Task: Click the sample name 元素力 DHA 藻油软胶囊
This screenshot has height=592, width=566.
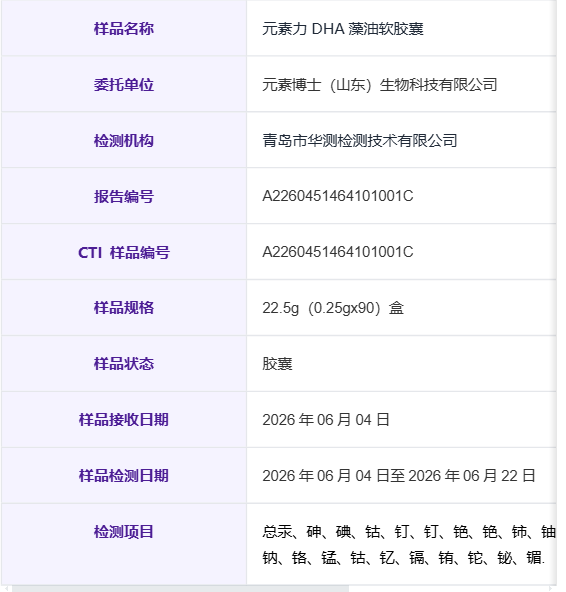Action: click(343, 29)
